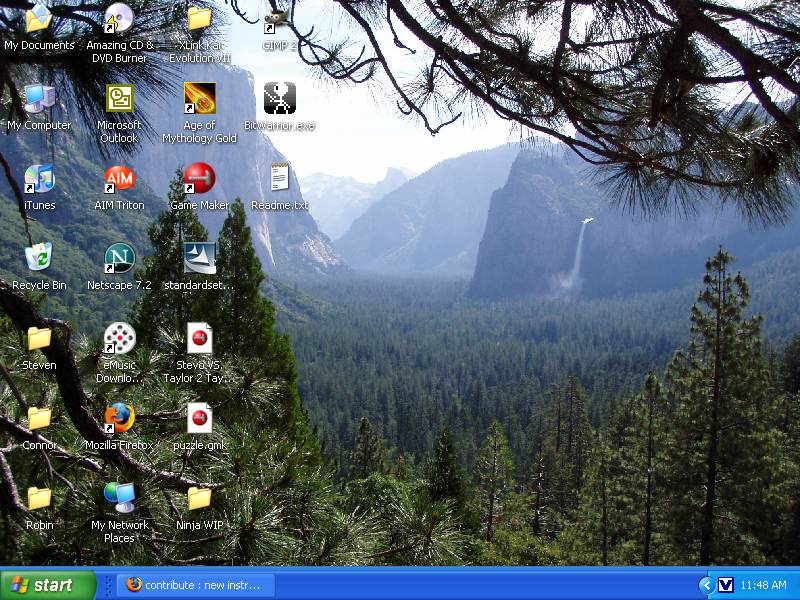This screenshot has width=800, height=600.
Task: Select the My Computer desktop icon
Action: (39, 98)
